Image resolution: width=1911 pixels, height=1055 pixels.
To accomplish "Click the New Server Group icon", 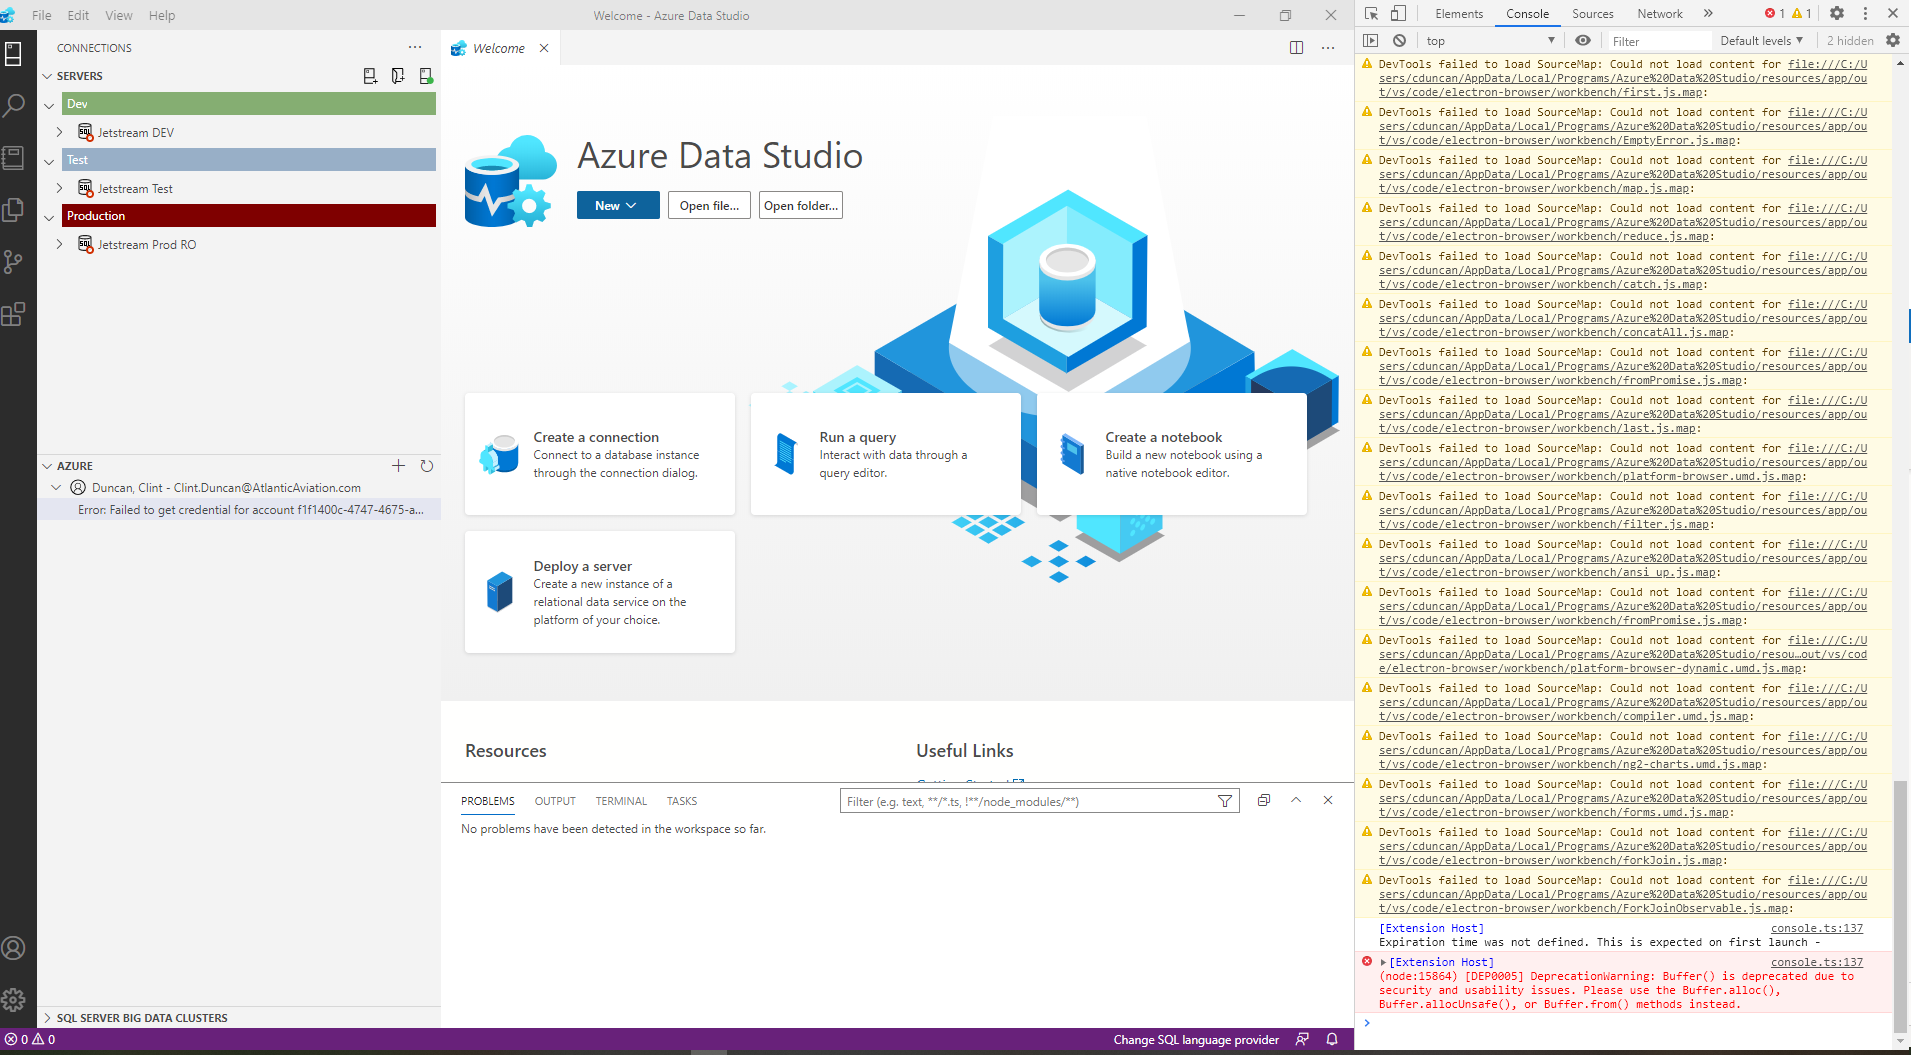I will coord(397,75).
